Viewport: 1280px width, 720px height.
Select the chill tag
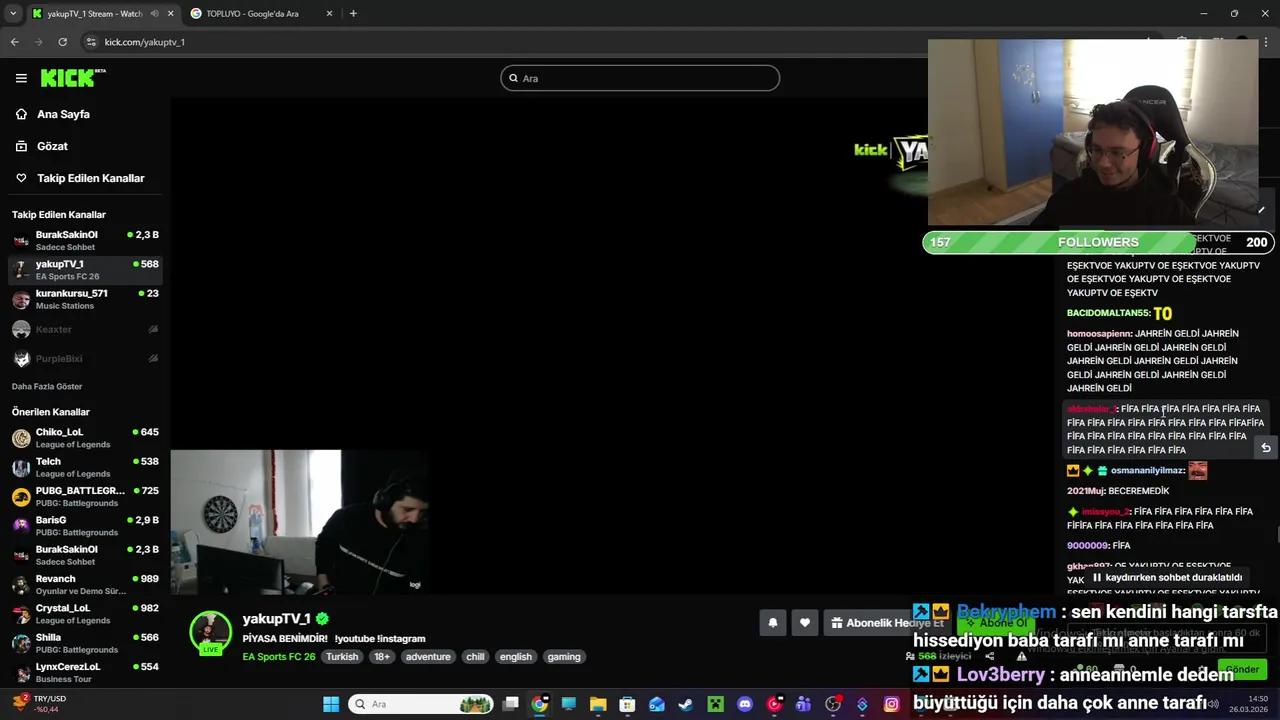pos(475,657)
